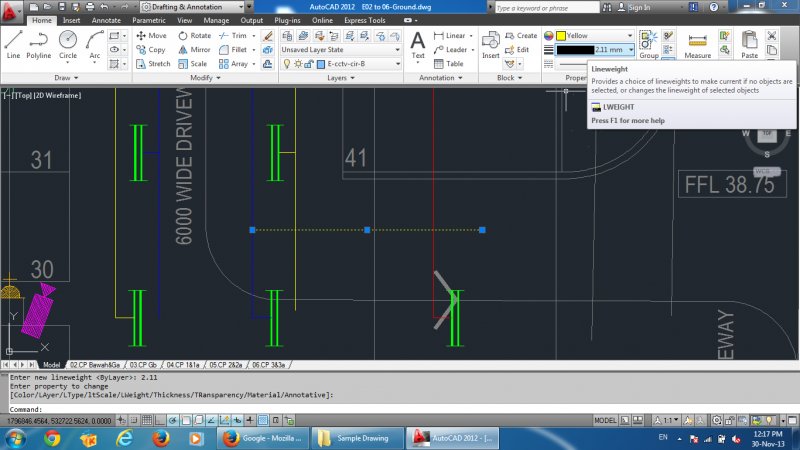
Task: Click the Mirror command
Action: 194,49
